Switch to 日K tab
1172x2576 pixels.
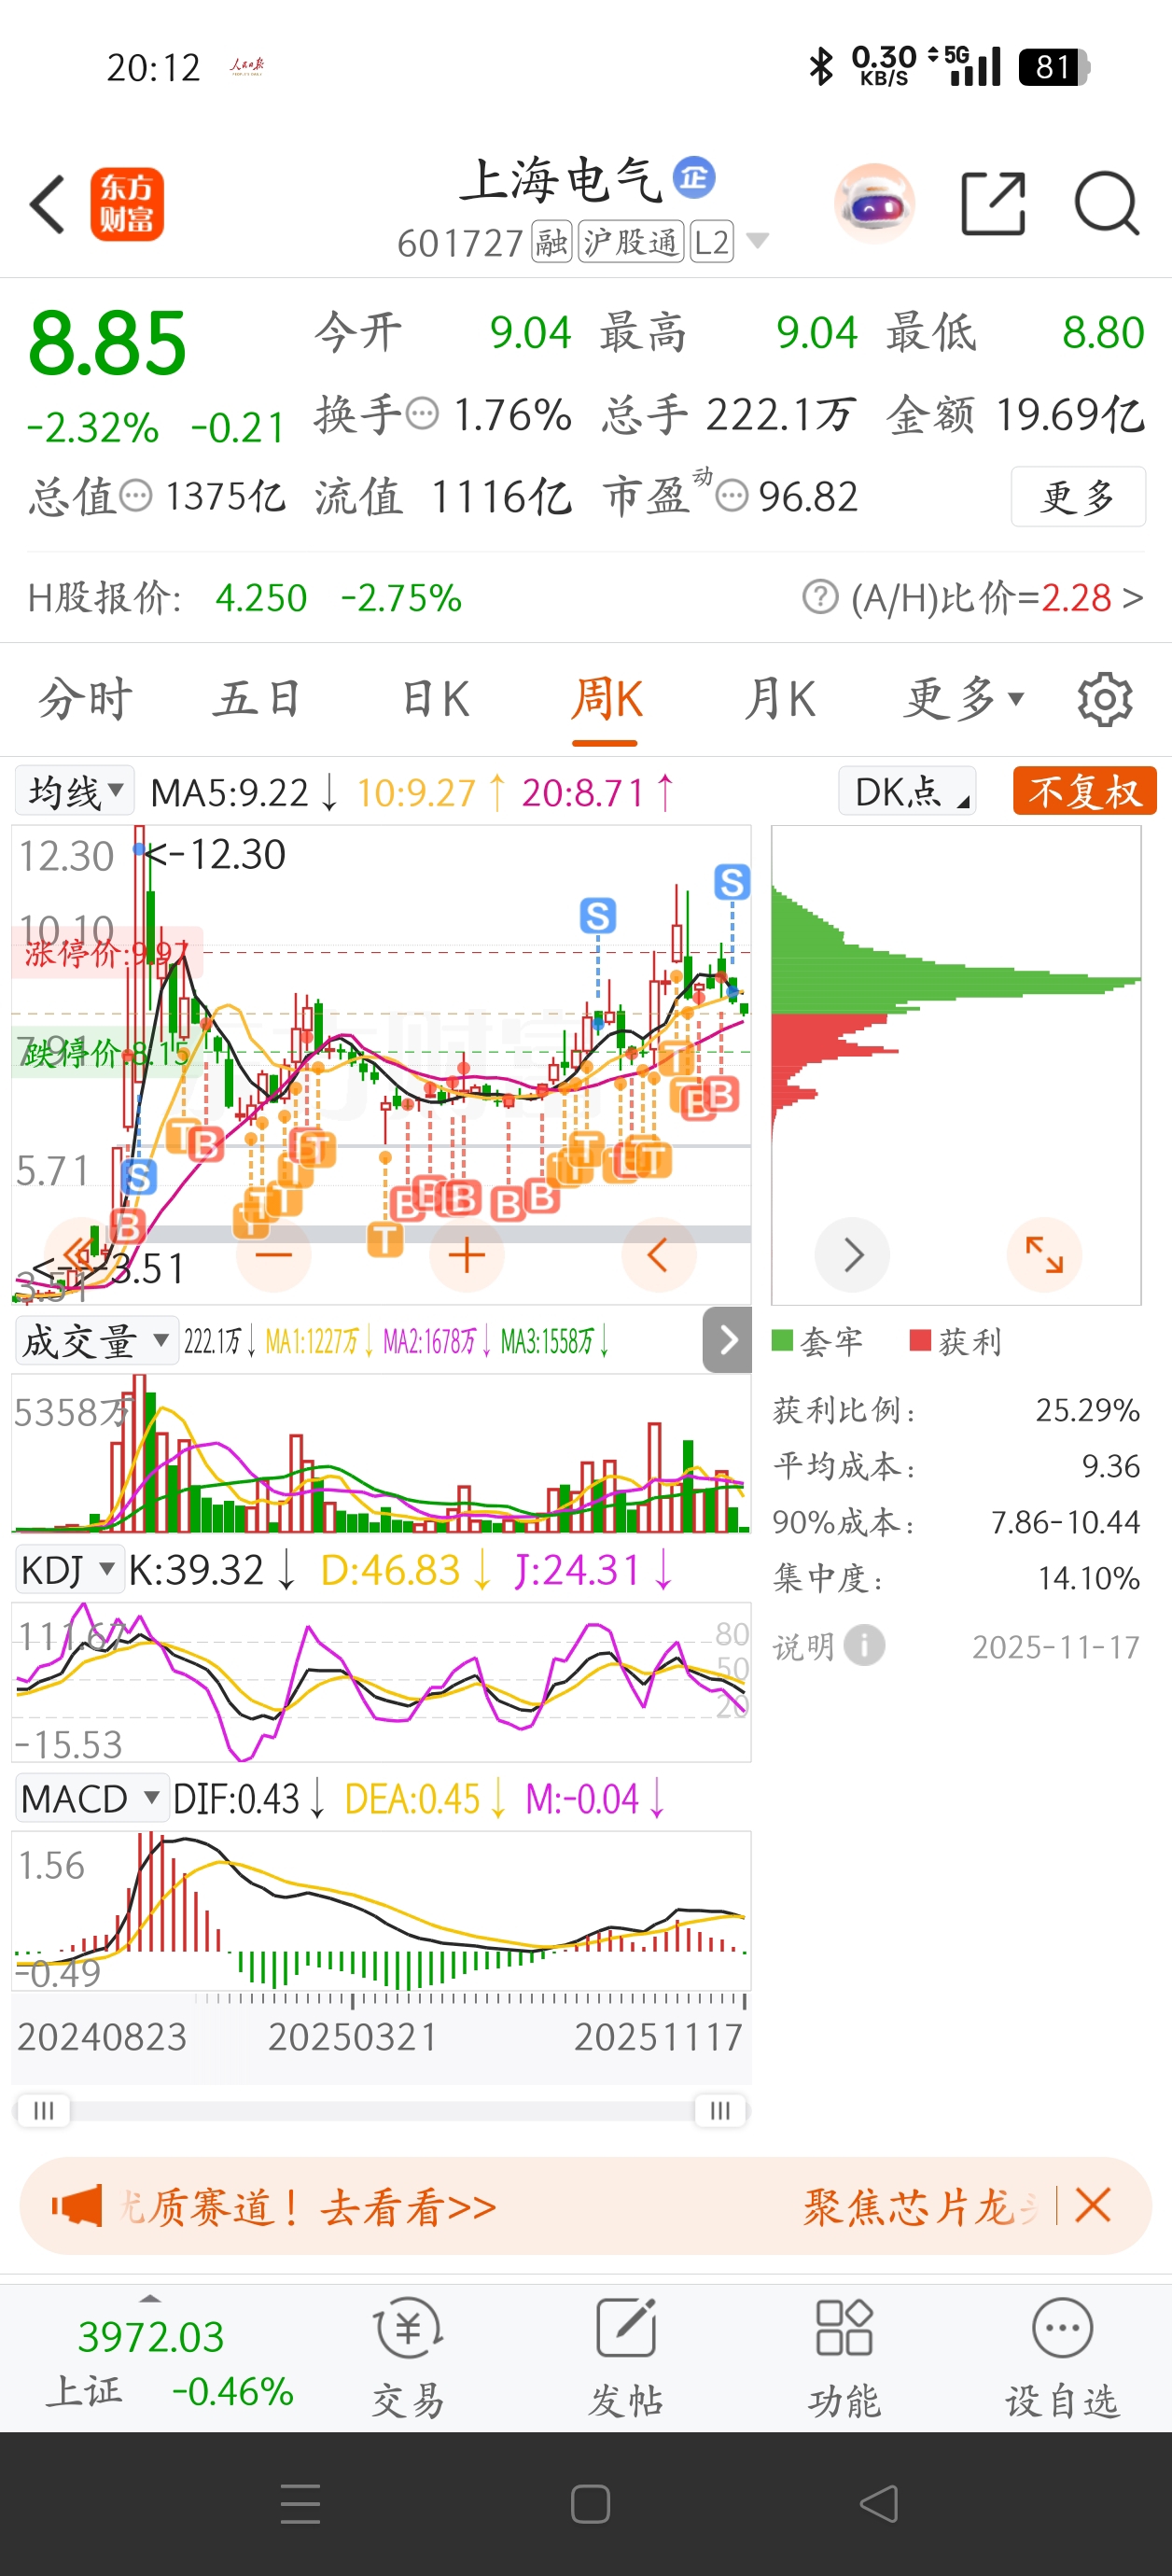[x=434, y=699]
